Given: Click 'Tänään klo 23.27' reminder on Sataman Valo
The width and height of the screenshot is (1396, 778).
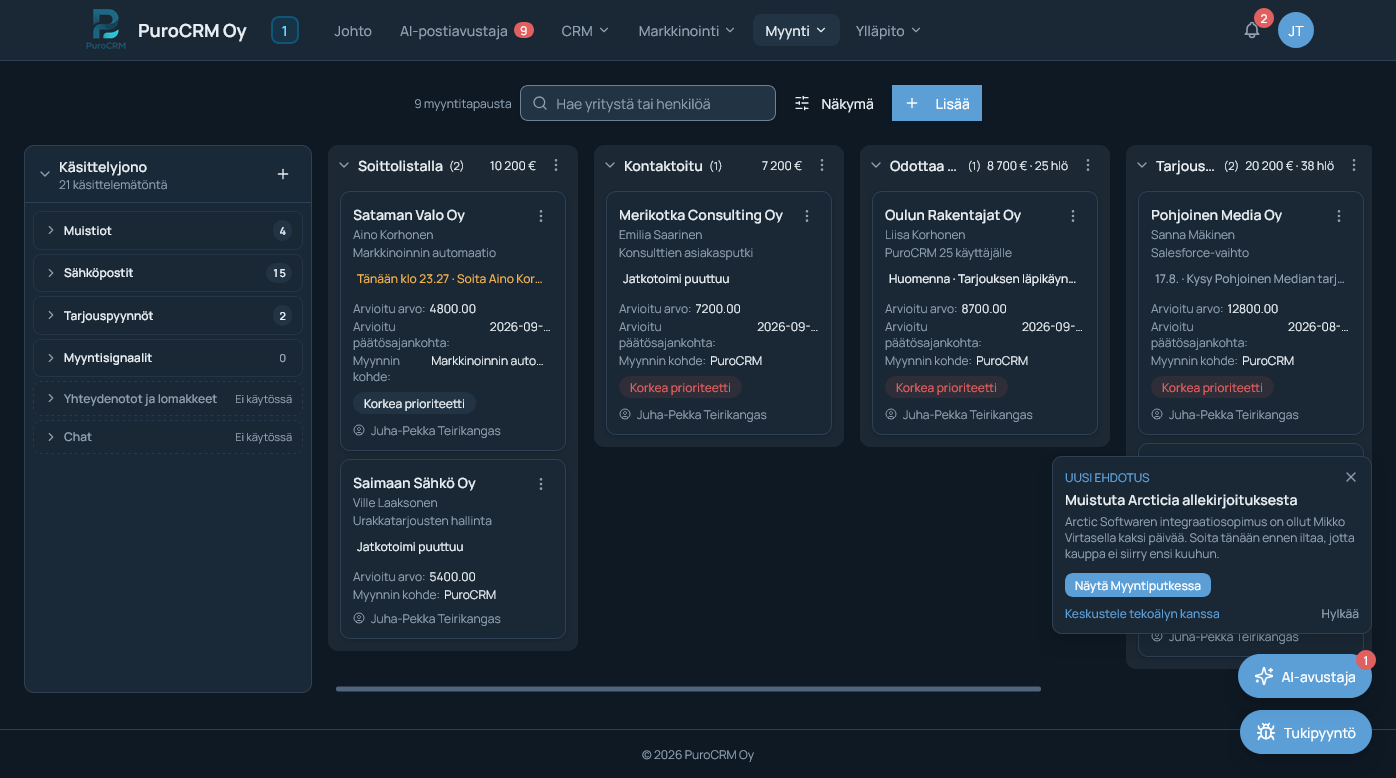Looking at the screenshot, I should (x=450, y=278).
